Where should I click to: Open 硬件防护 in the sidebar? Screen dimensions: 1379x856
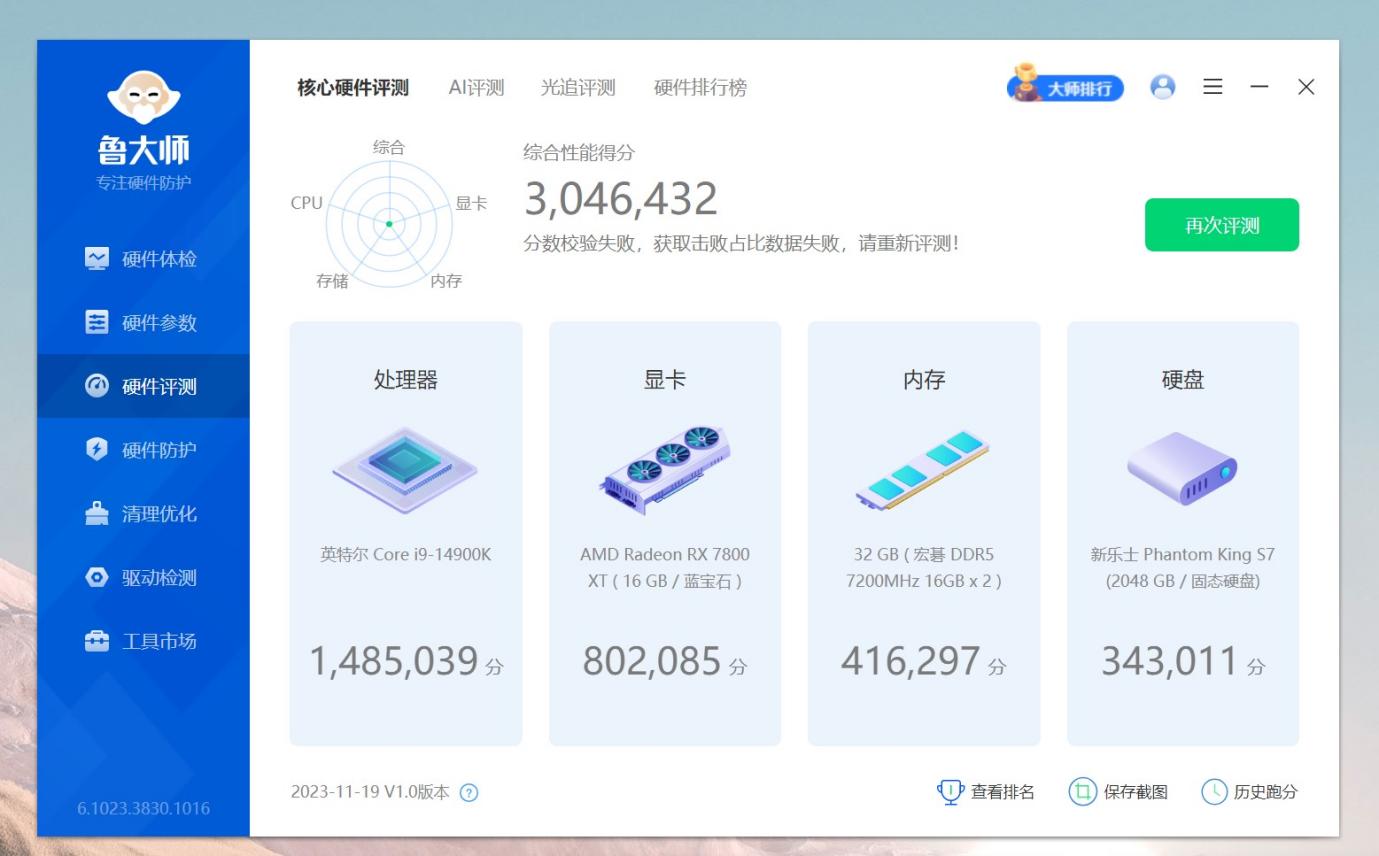tap(143, 450)
